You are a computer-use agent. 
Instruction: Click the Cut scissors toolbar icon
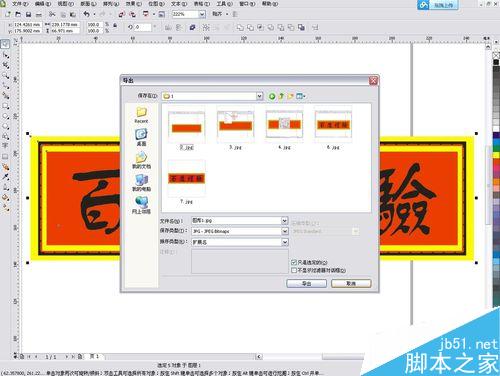[52, 14]
